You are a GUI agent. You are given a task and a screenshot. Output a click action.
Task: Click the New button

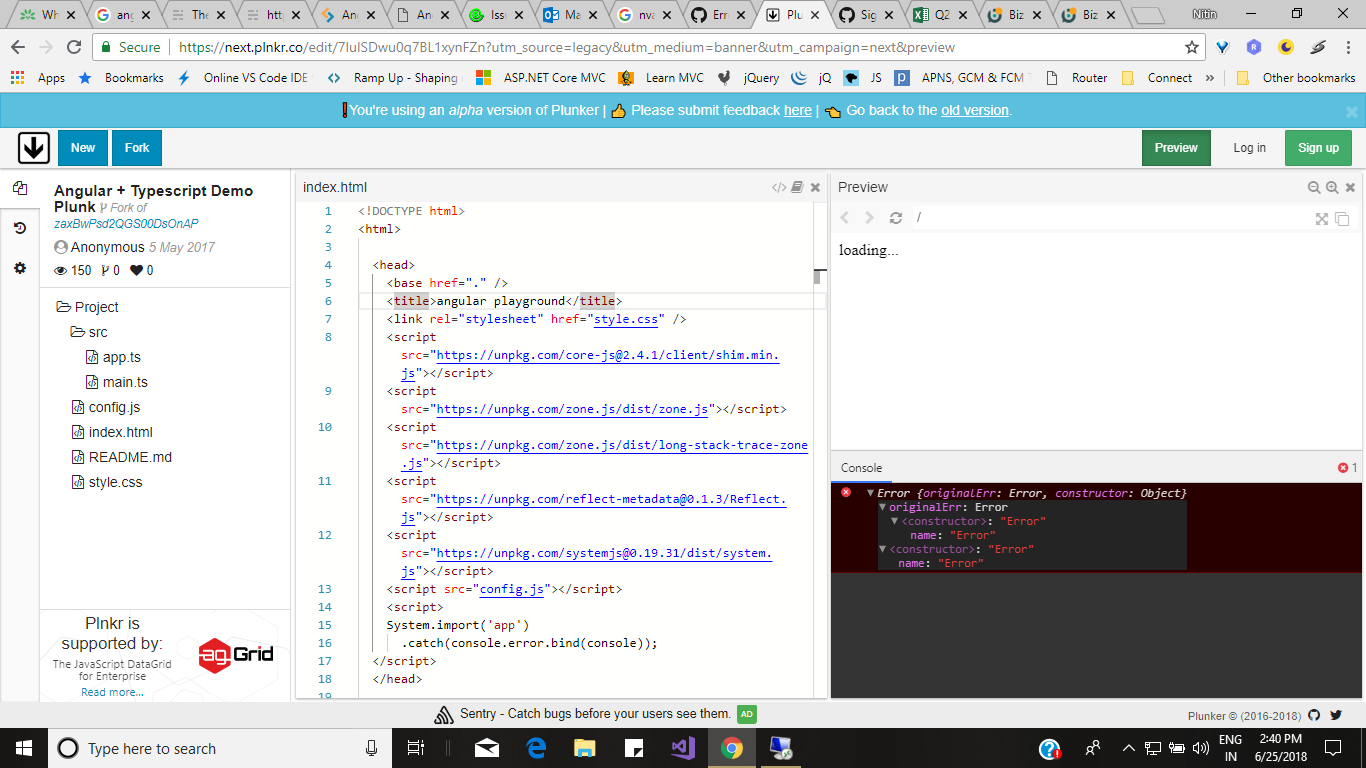82,147
